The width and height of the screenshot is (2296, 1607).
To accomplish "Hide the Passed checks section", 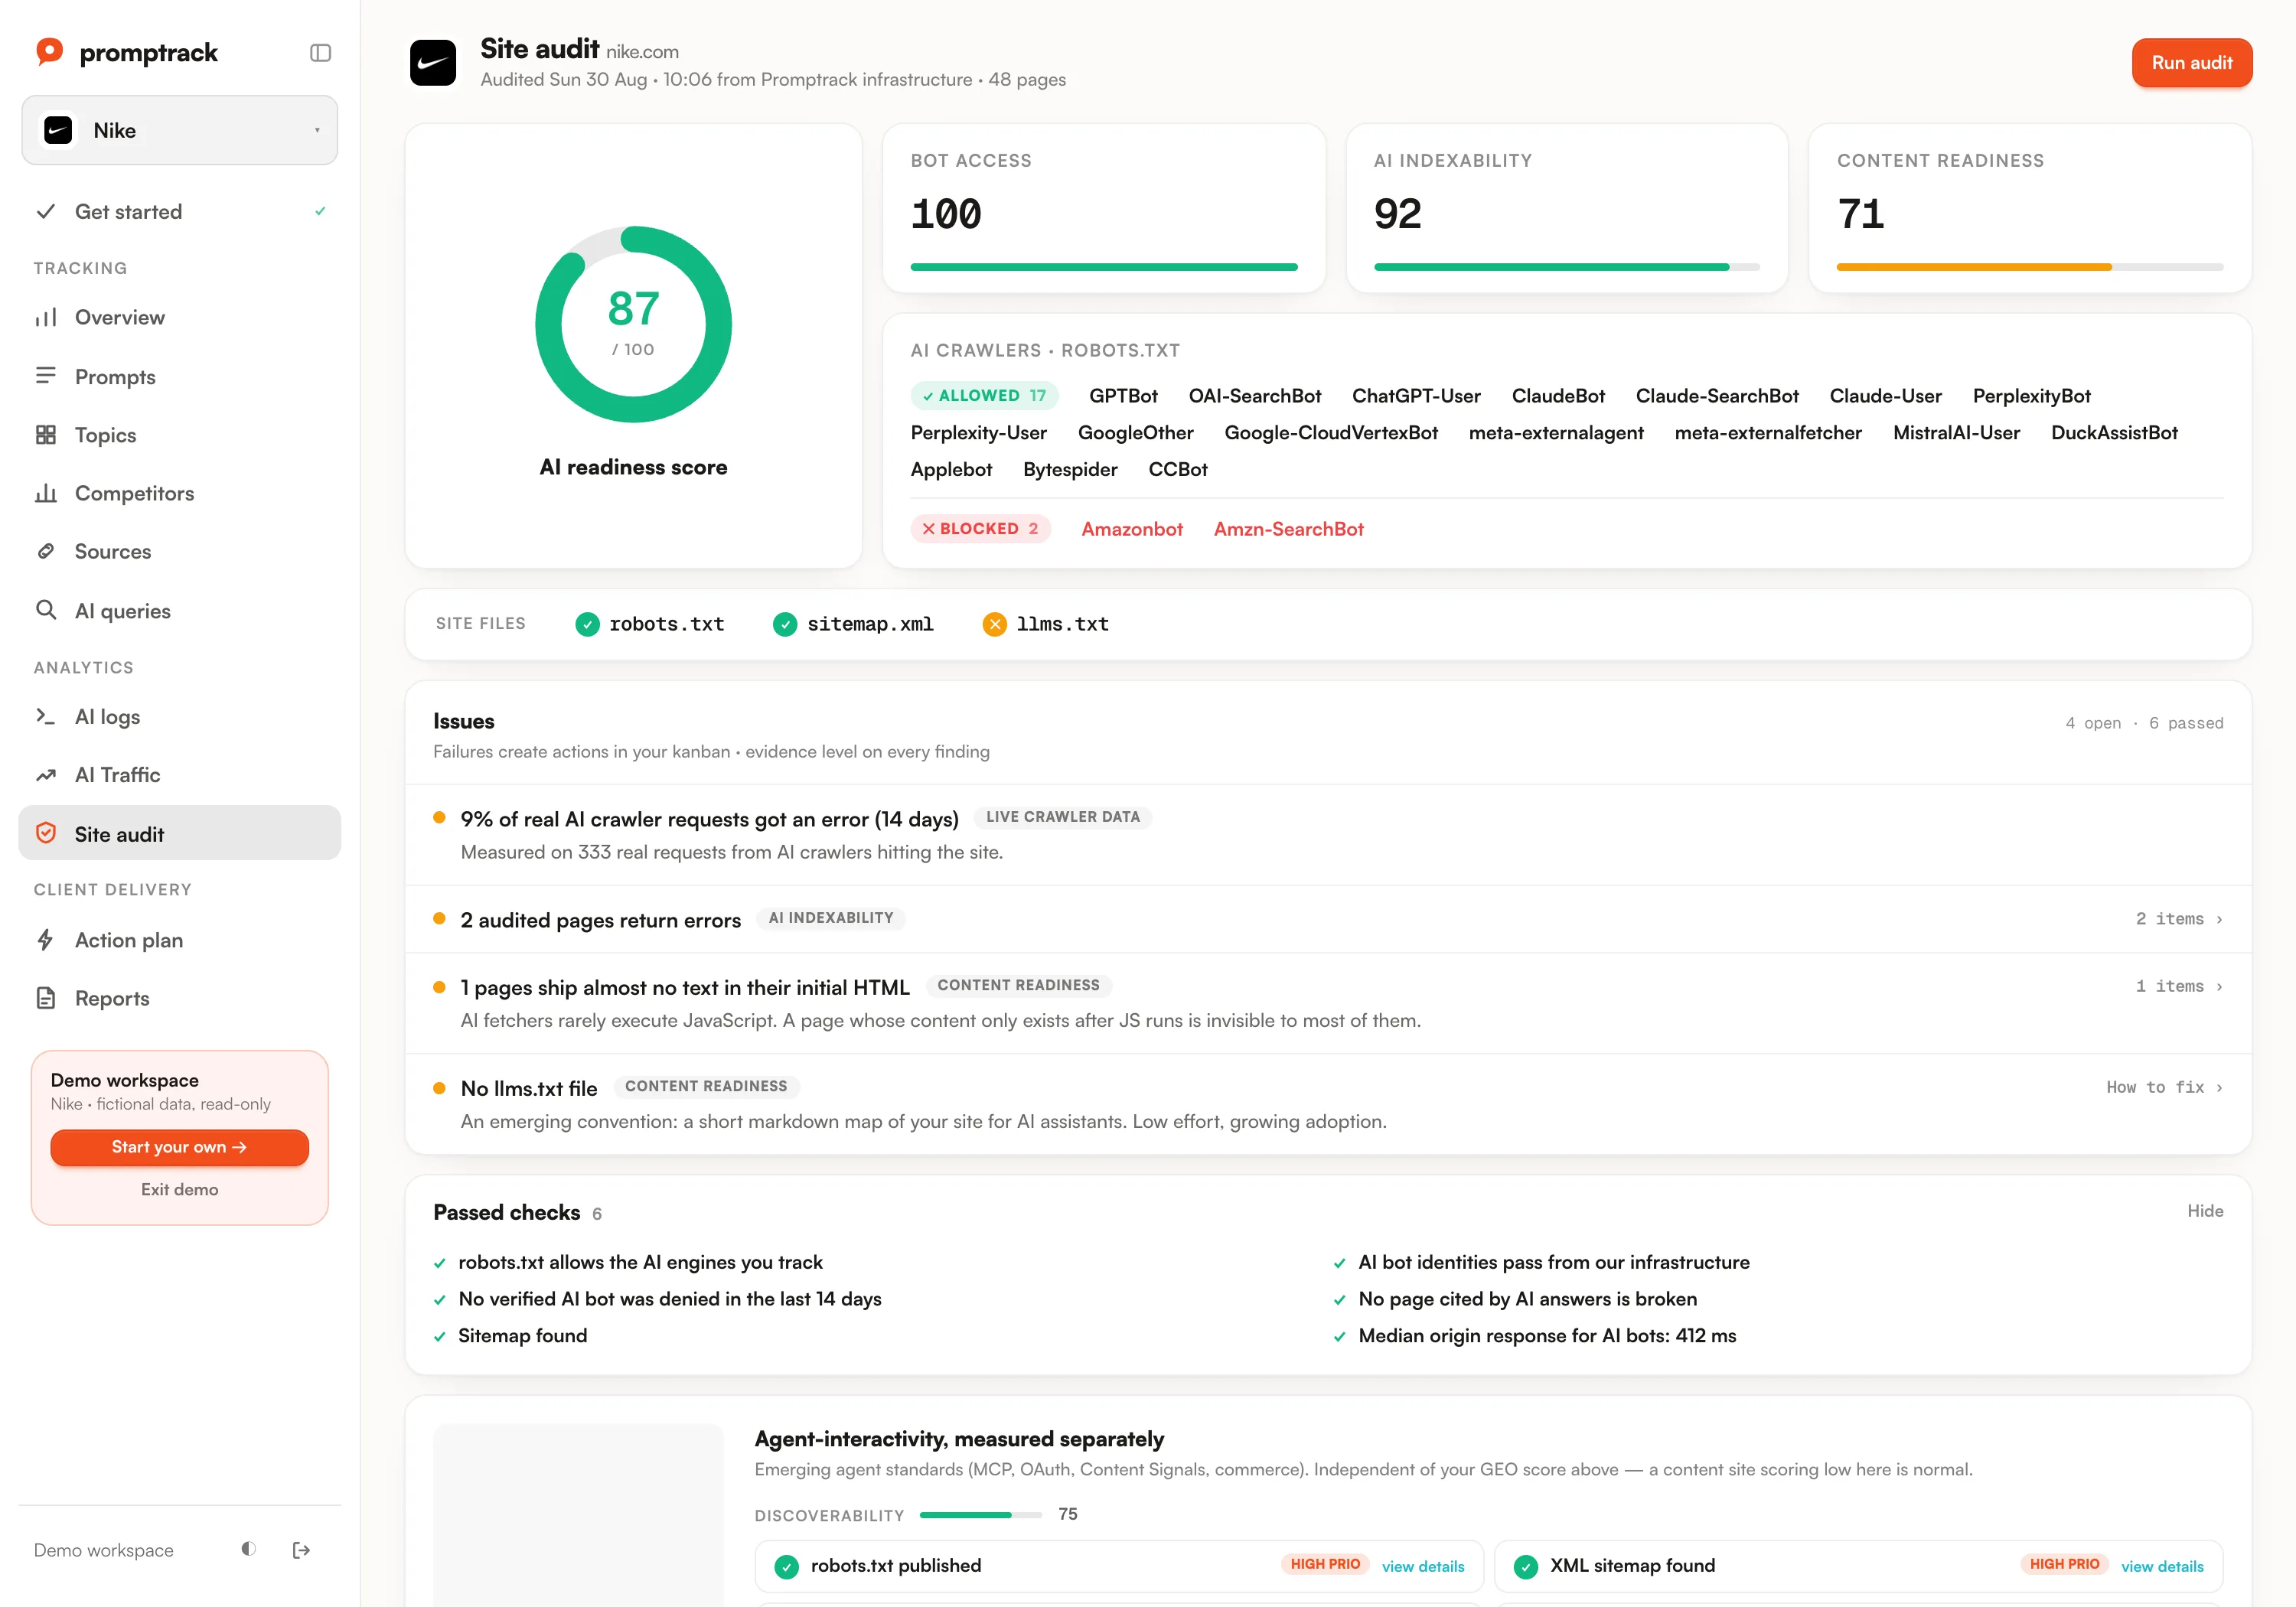I will click(2205, 1211).
